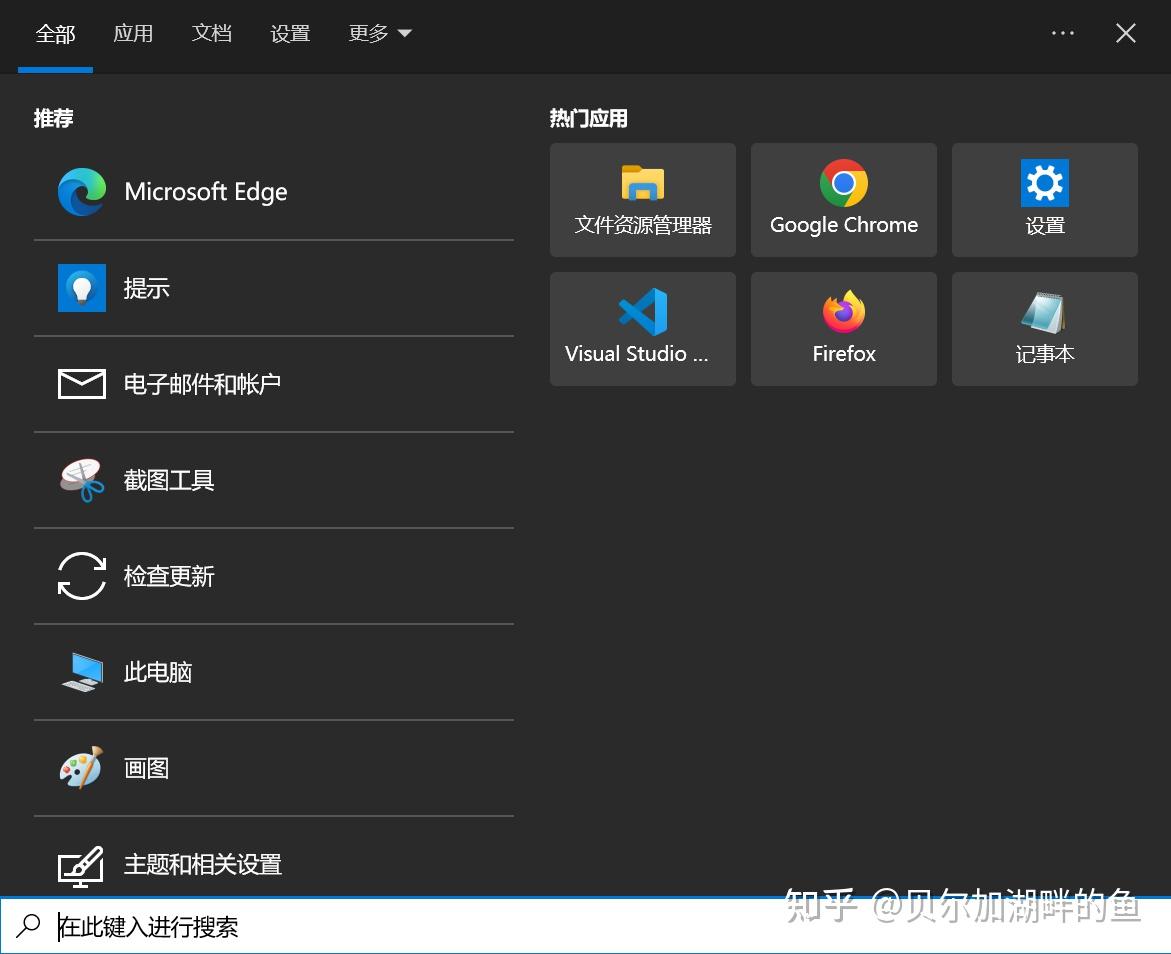Launch the 画图 paint app
Viewport: 1171px width, 954px height.
coord(273,768)
